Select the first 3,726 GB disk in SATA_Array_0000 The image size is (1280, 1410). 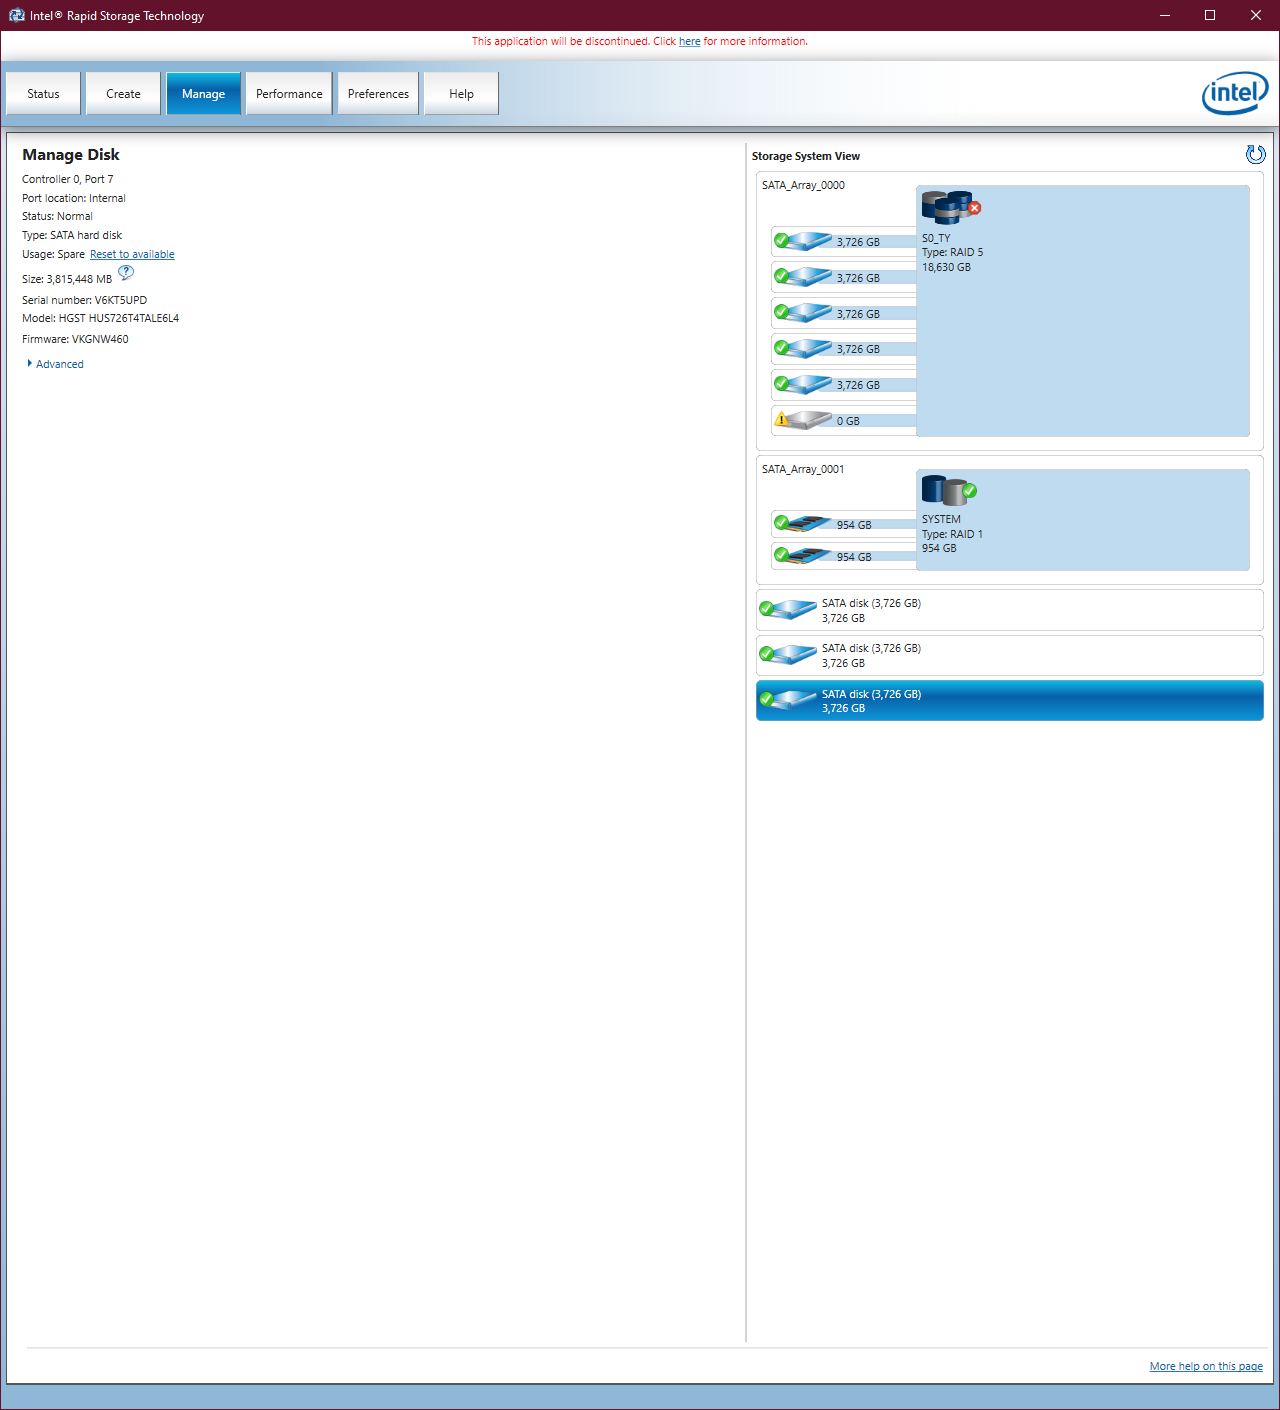[844, 242]
